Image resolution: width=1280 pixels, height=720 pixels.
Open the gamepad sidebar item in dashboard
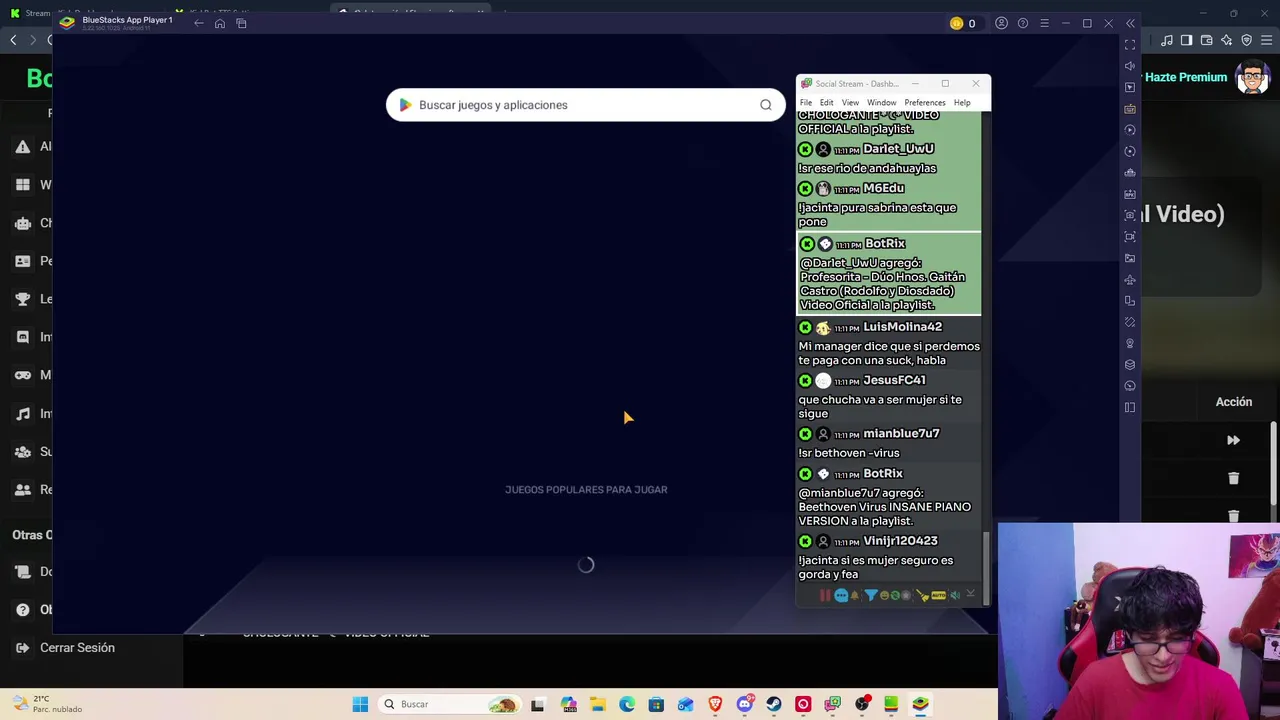(22, 375)
